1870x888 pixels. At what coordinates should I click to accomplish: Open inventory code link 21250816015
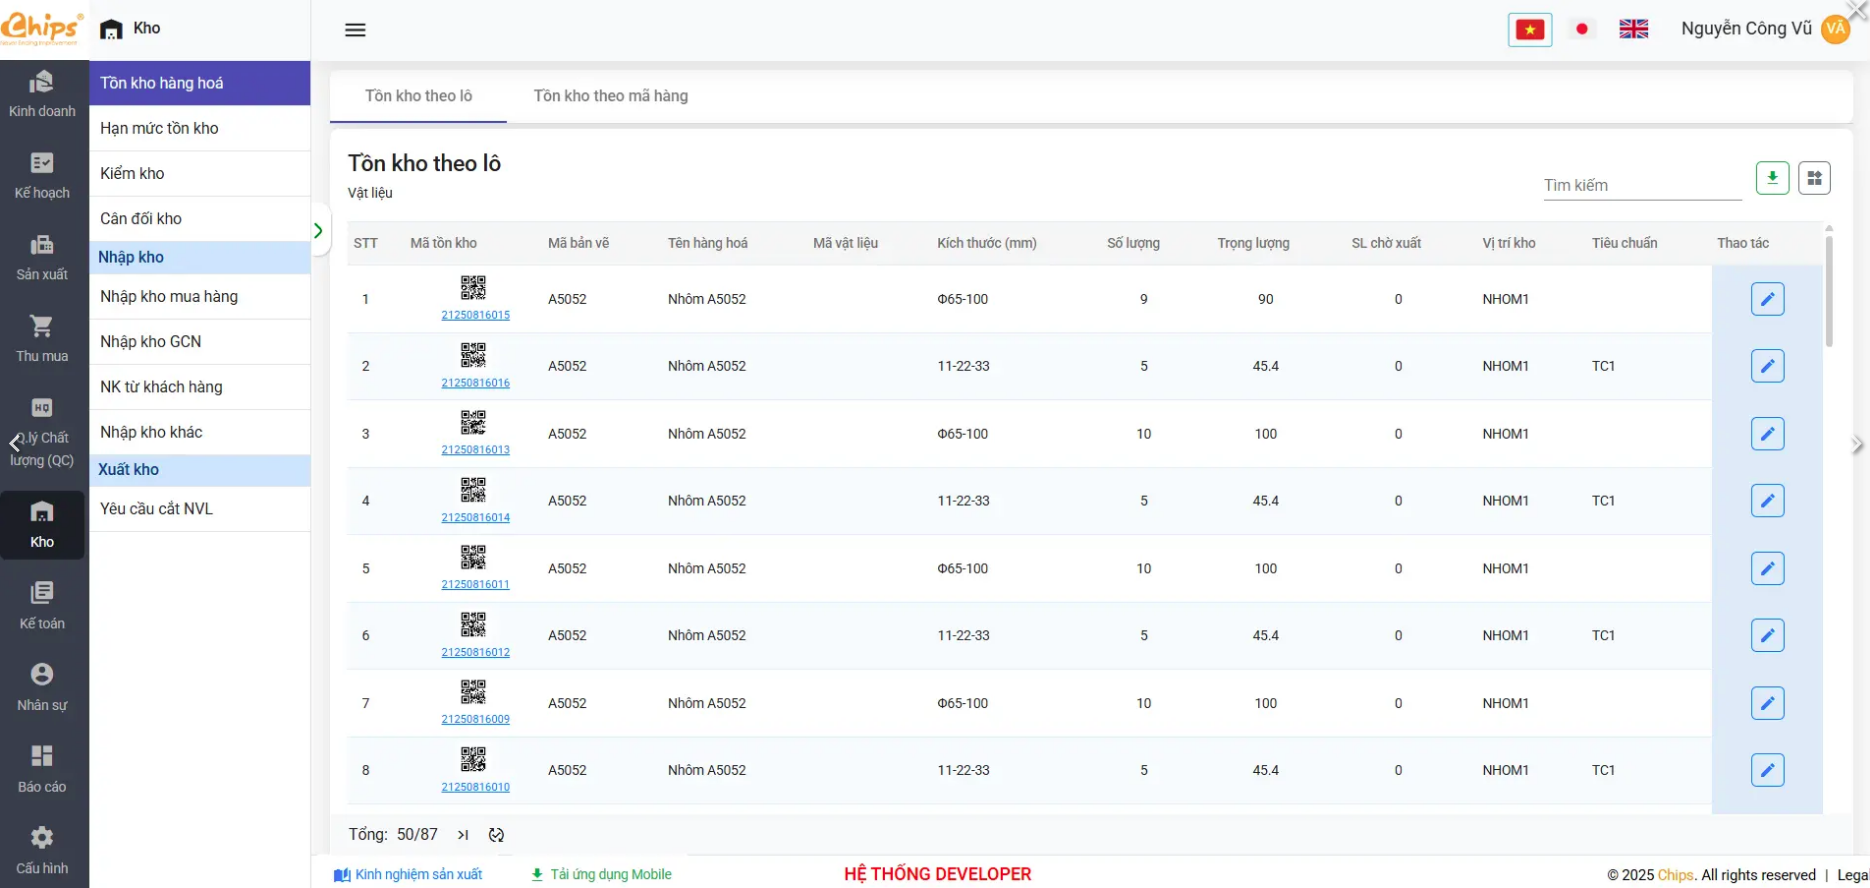475,315
